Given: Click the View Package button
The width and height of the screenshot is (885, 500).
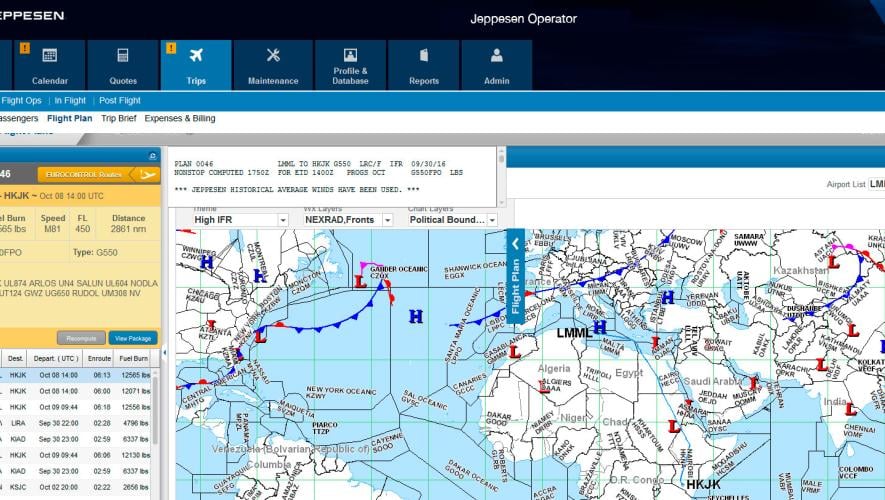Looking at the screenshot, I should [133, 338].
